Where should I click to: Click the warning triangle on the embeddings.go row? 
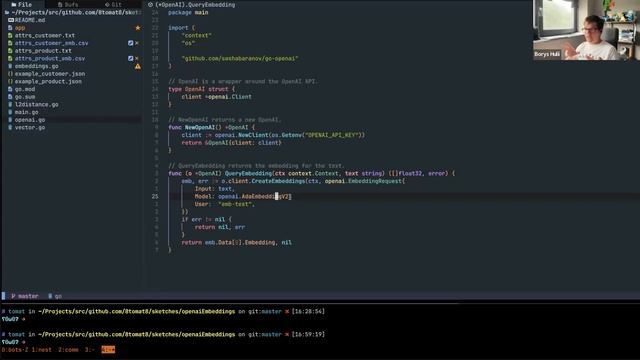pos(138,66)
